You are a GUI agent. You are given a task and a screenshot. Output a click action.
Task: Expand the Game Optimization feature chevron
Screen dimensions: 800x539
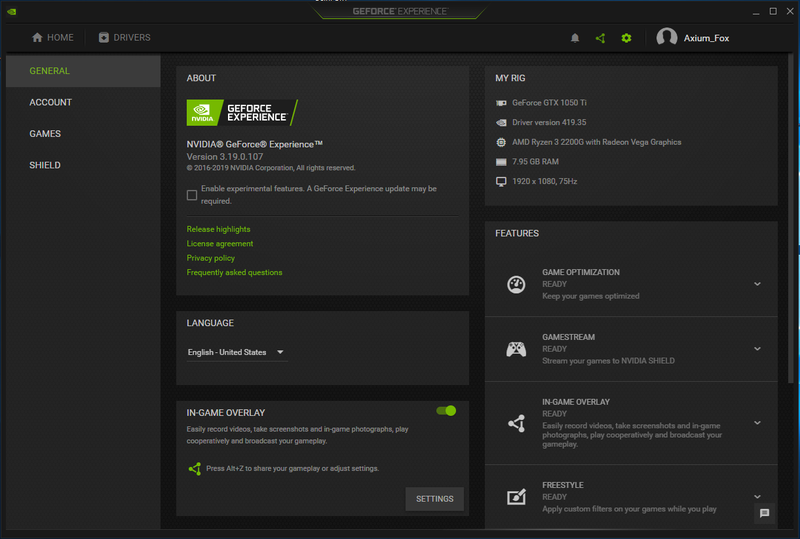[x=757, y=284]
